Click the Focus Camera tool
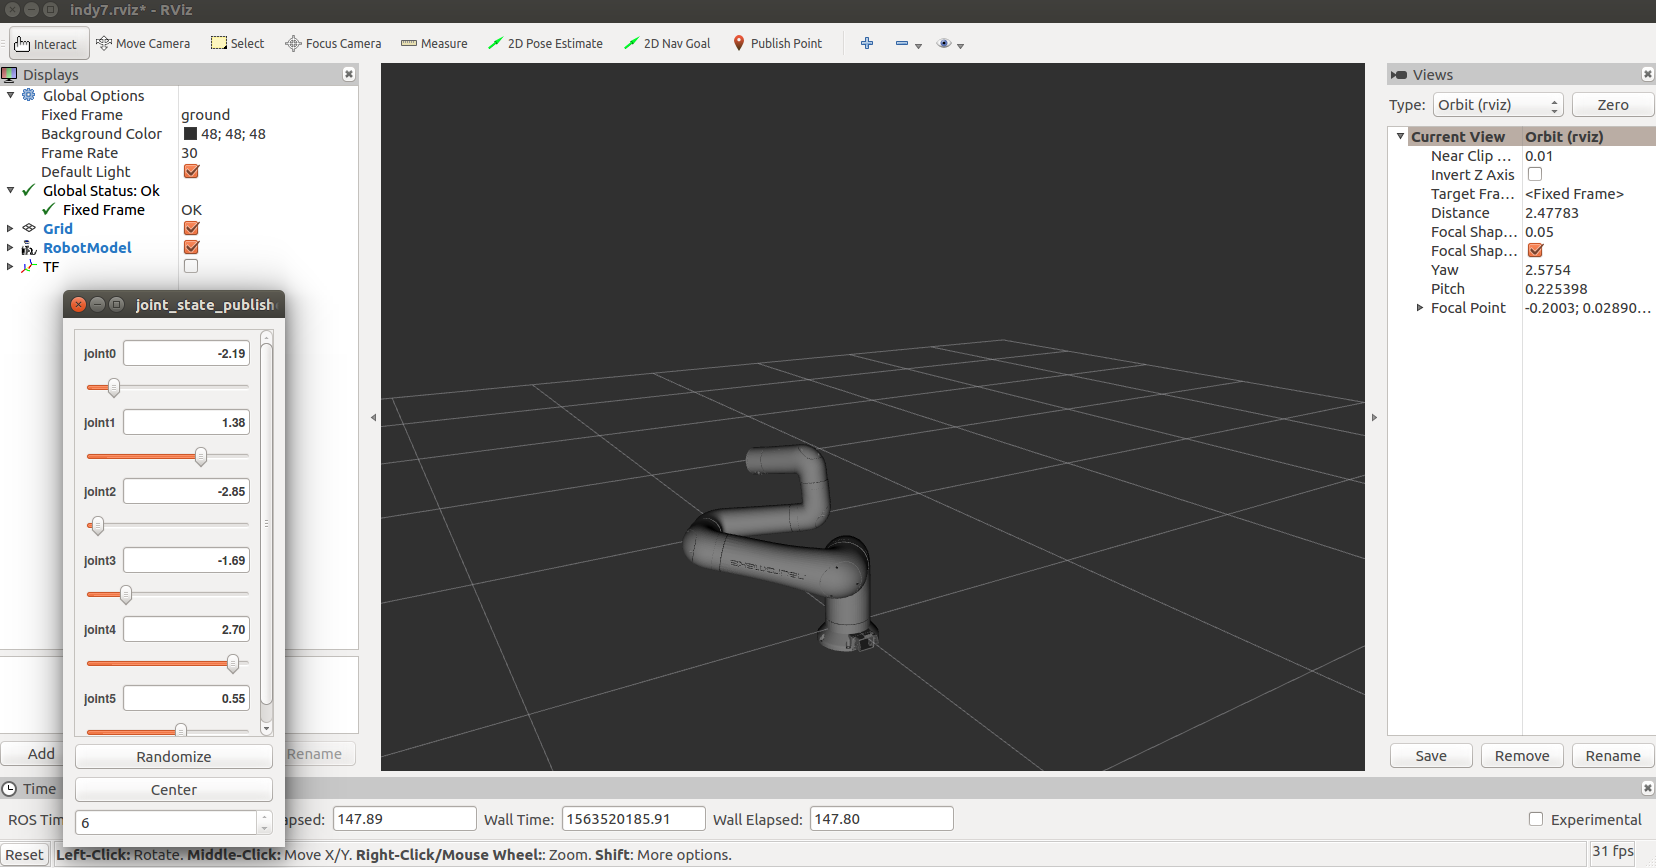 (x=334, y=44)
